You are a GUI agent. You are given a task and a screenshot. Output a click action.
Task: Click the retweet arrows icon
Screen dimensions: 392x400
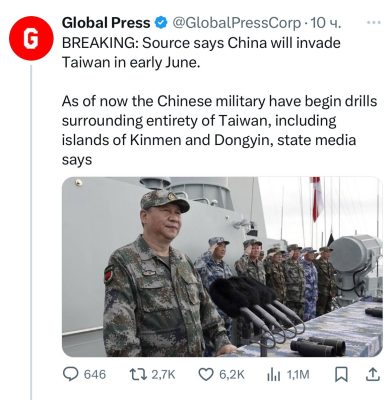[138, 374]
